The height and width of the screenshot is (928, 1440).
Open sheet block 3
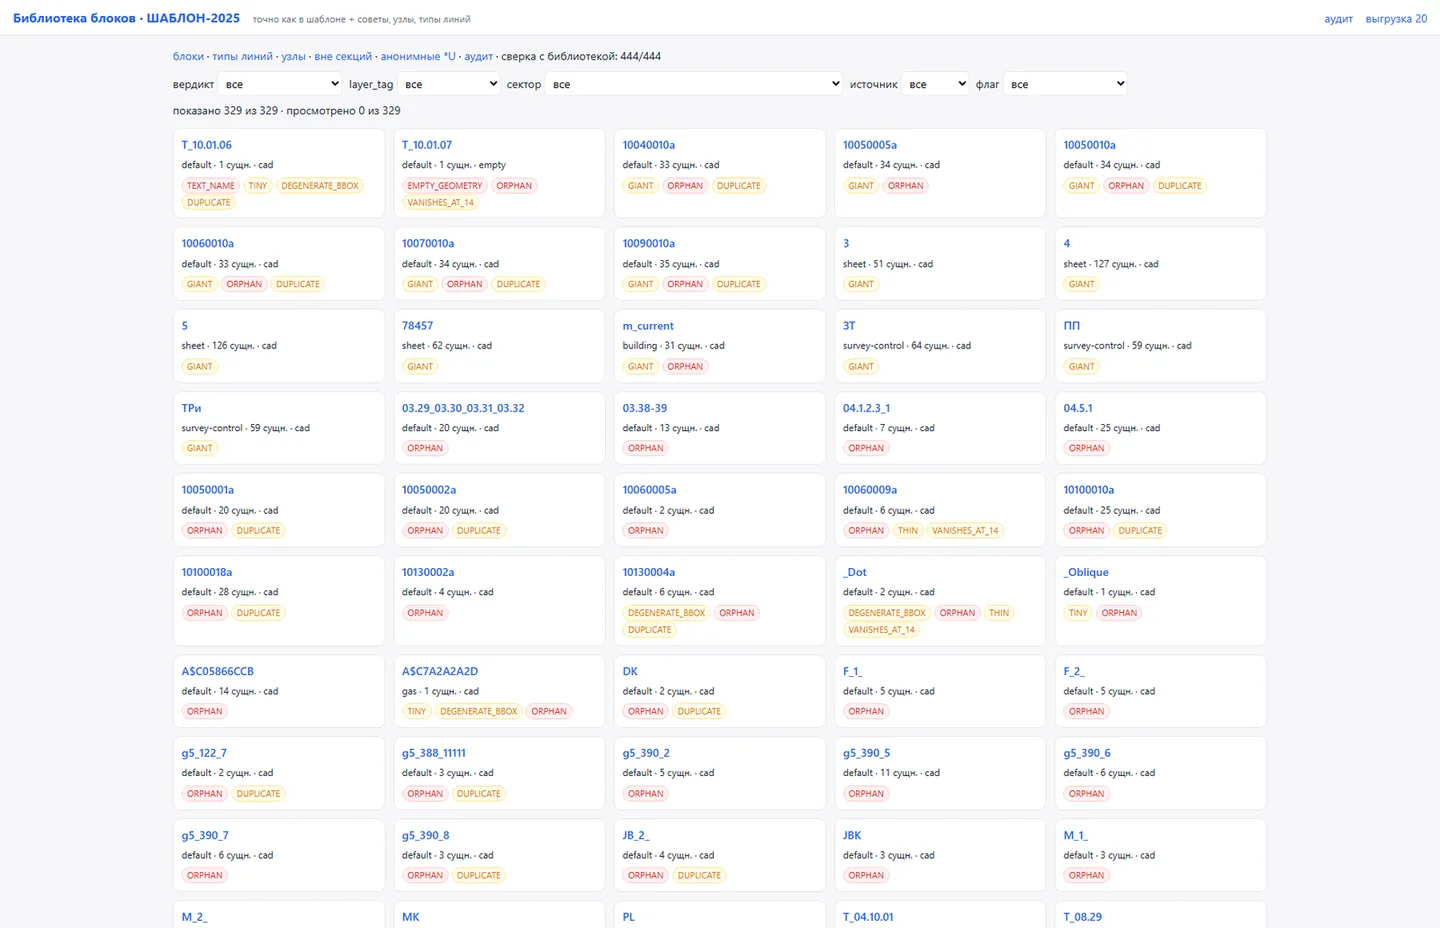pyautogui.click(x=846, y=243)
